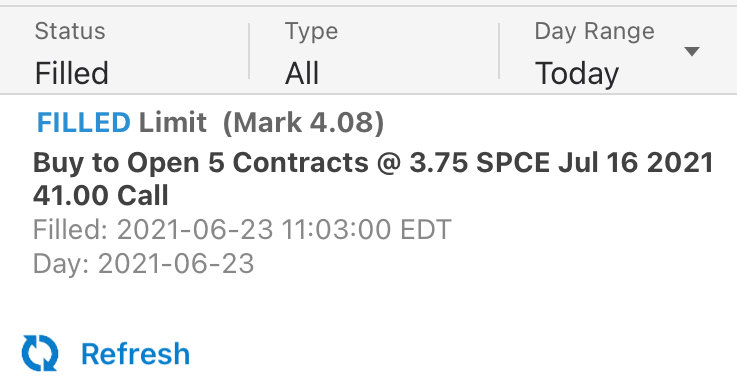
Task: Select the Filled timestamp line
Action: [x=242, y=230]
